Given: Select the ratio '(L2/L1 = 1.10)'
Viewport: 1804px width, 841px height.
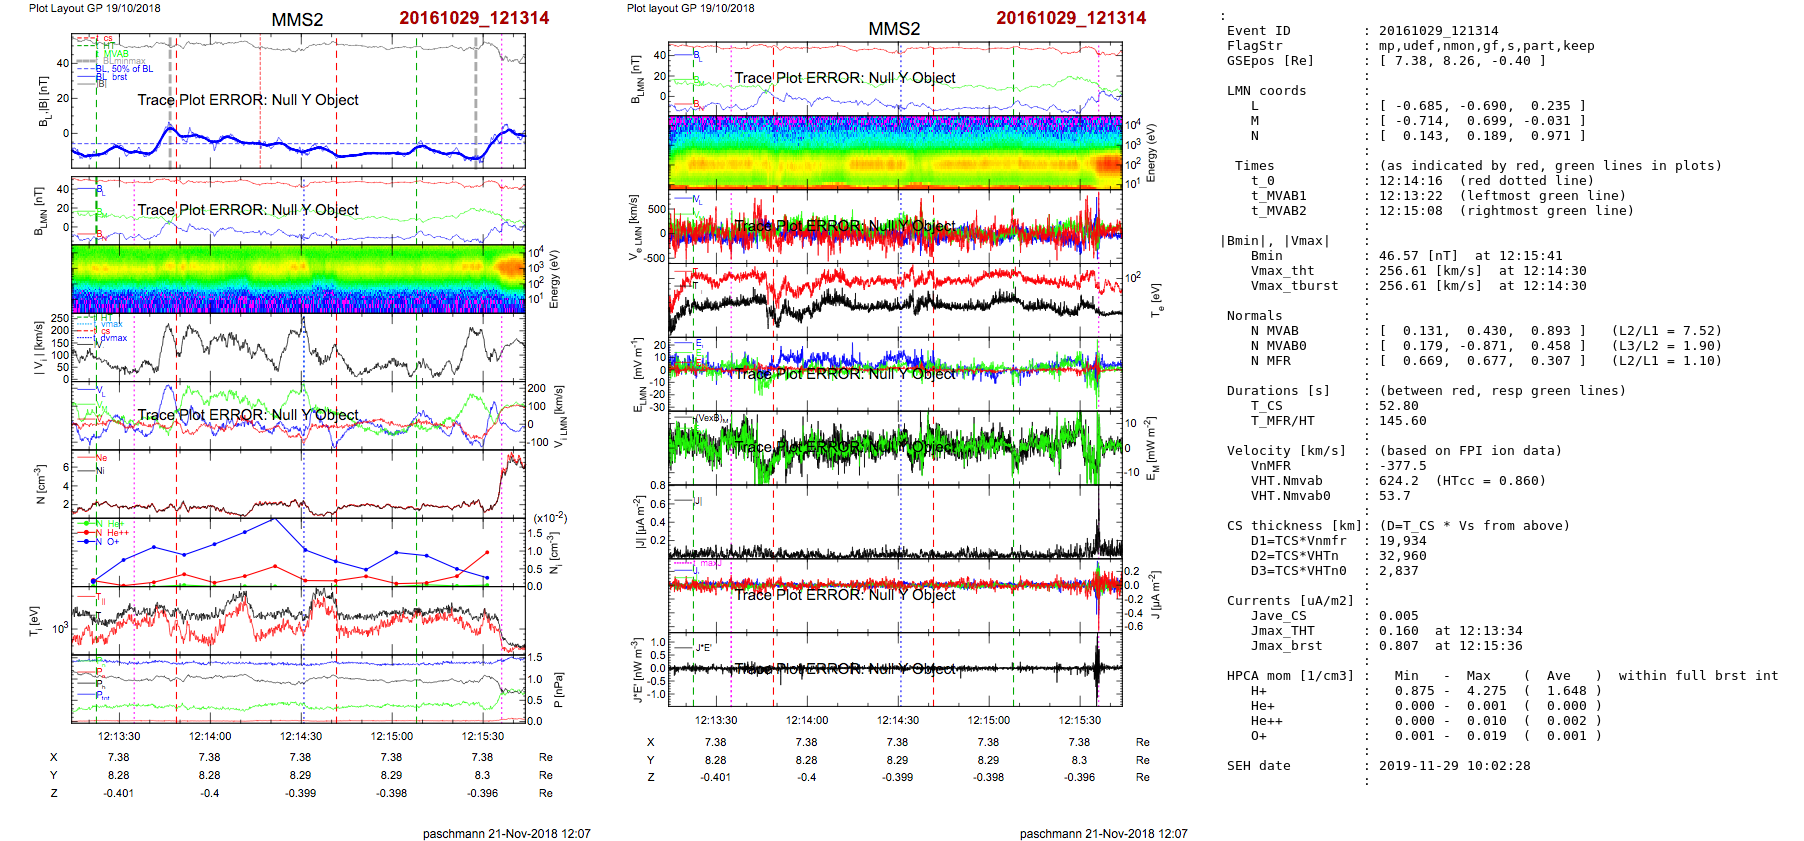Looking at the screenshot, I should tap(1666, 361).
